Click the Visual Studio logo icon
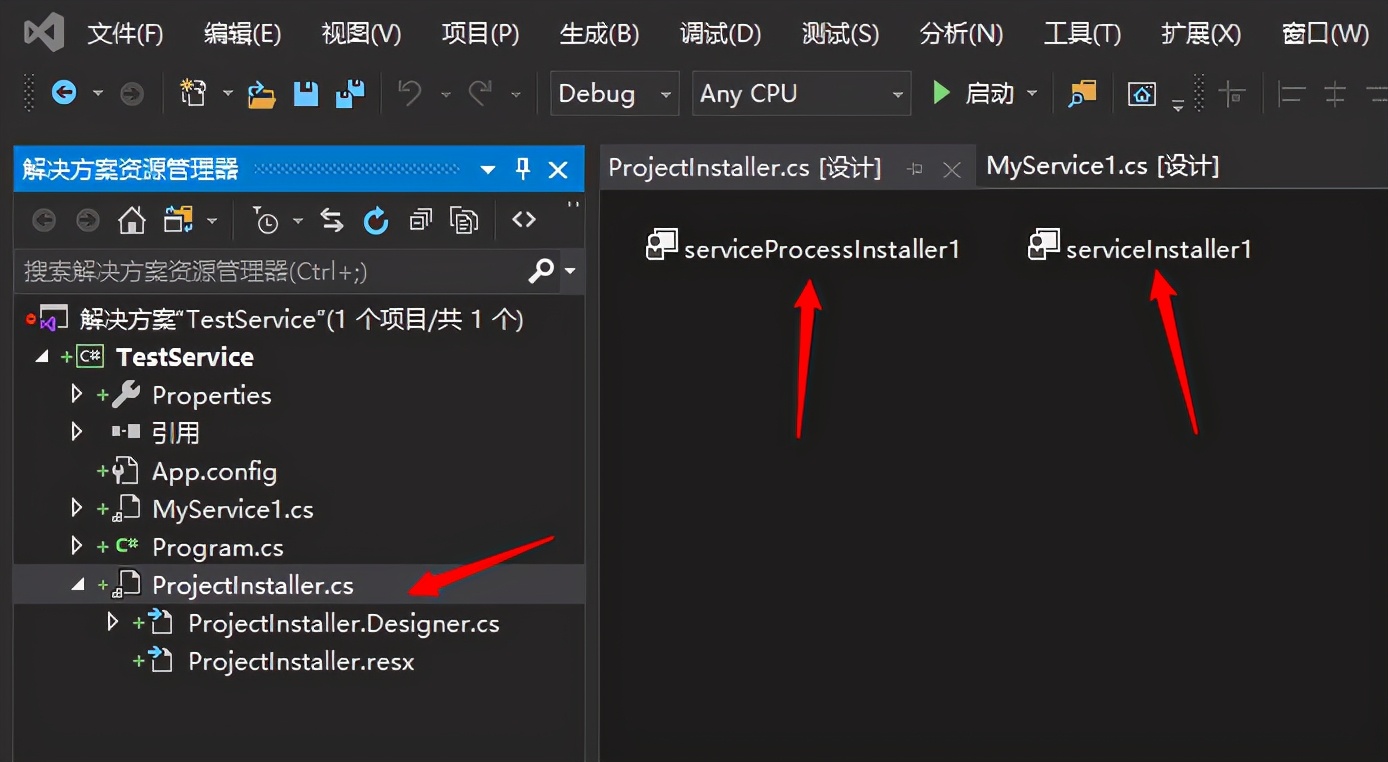This screenshot has width=1388, height=762. [44, 33]
